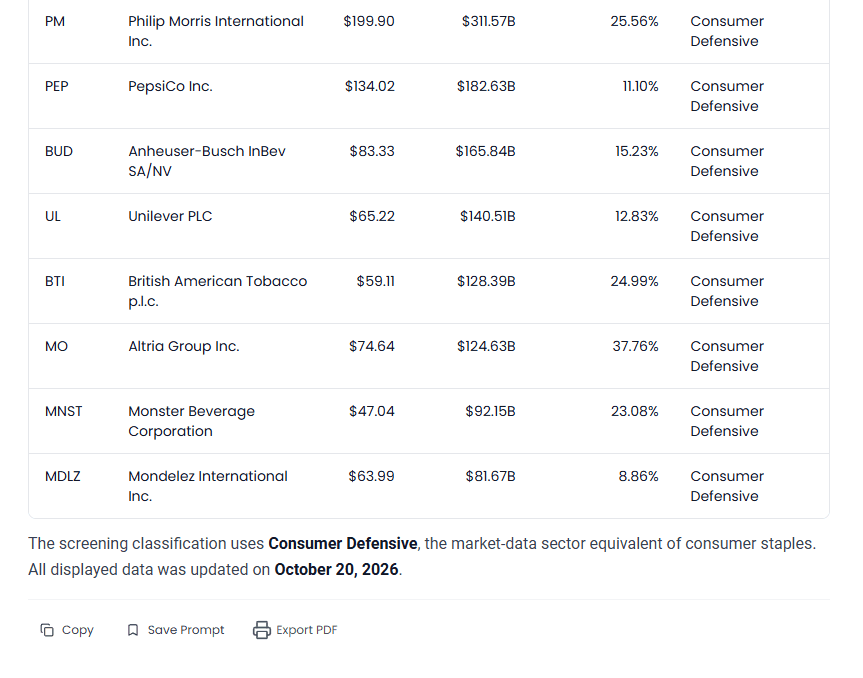This screenshot has height=678, width=863.
Task: Click Altria Group Inc. company name
Action: point(184,346)
